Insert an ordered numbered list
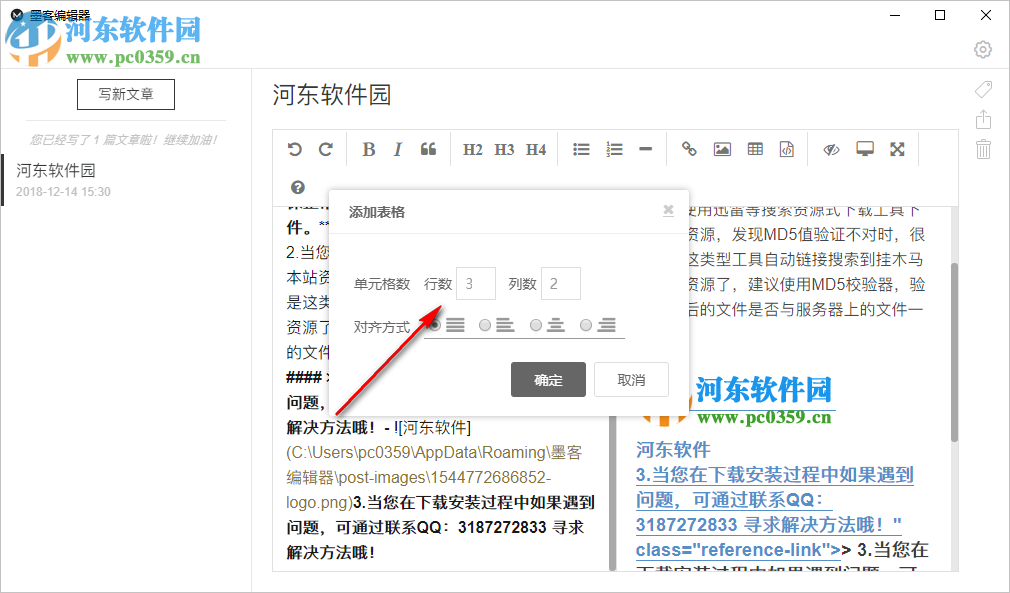 (x=614, y=149)
